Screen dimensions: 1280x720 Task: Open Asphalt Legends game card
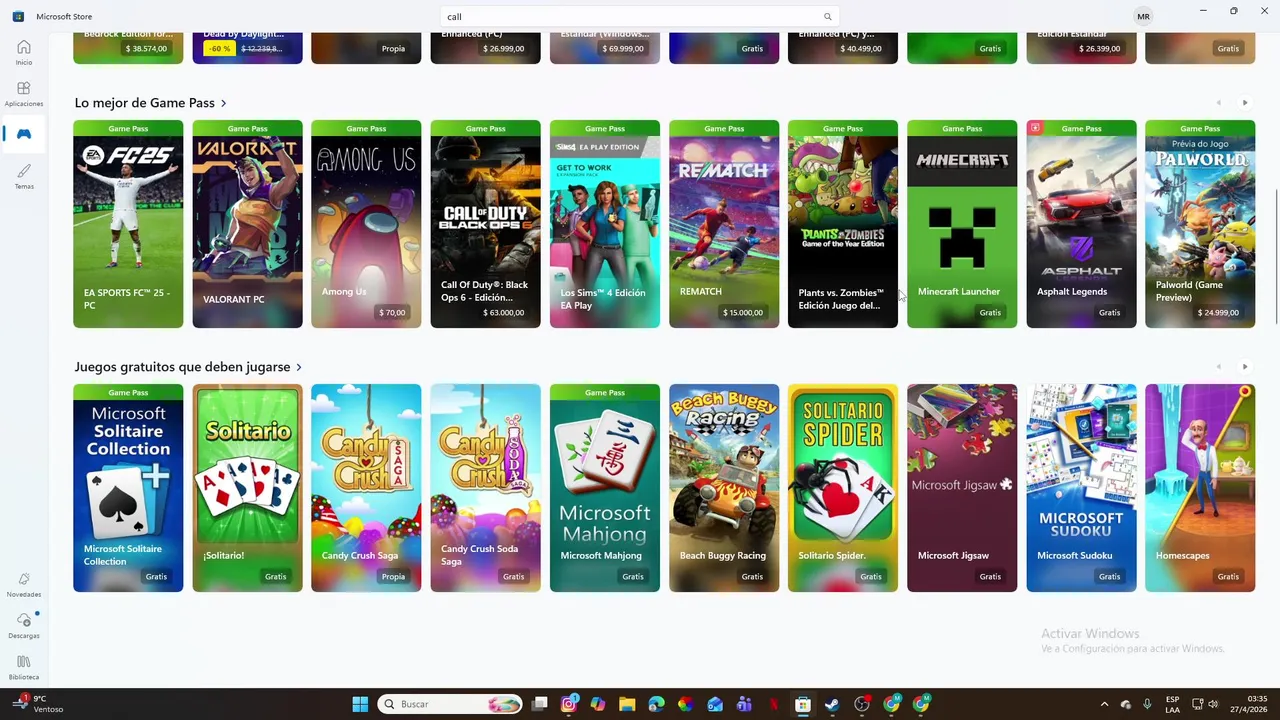[x=1081, y=224]
